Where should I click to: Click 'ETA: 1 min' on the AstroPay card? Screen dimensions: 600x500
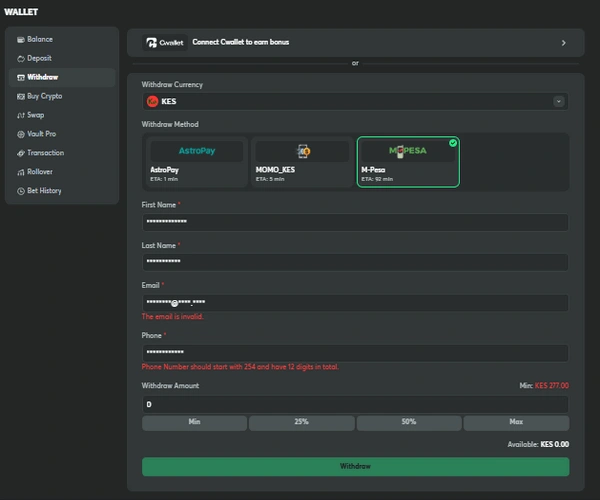164,179
